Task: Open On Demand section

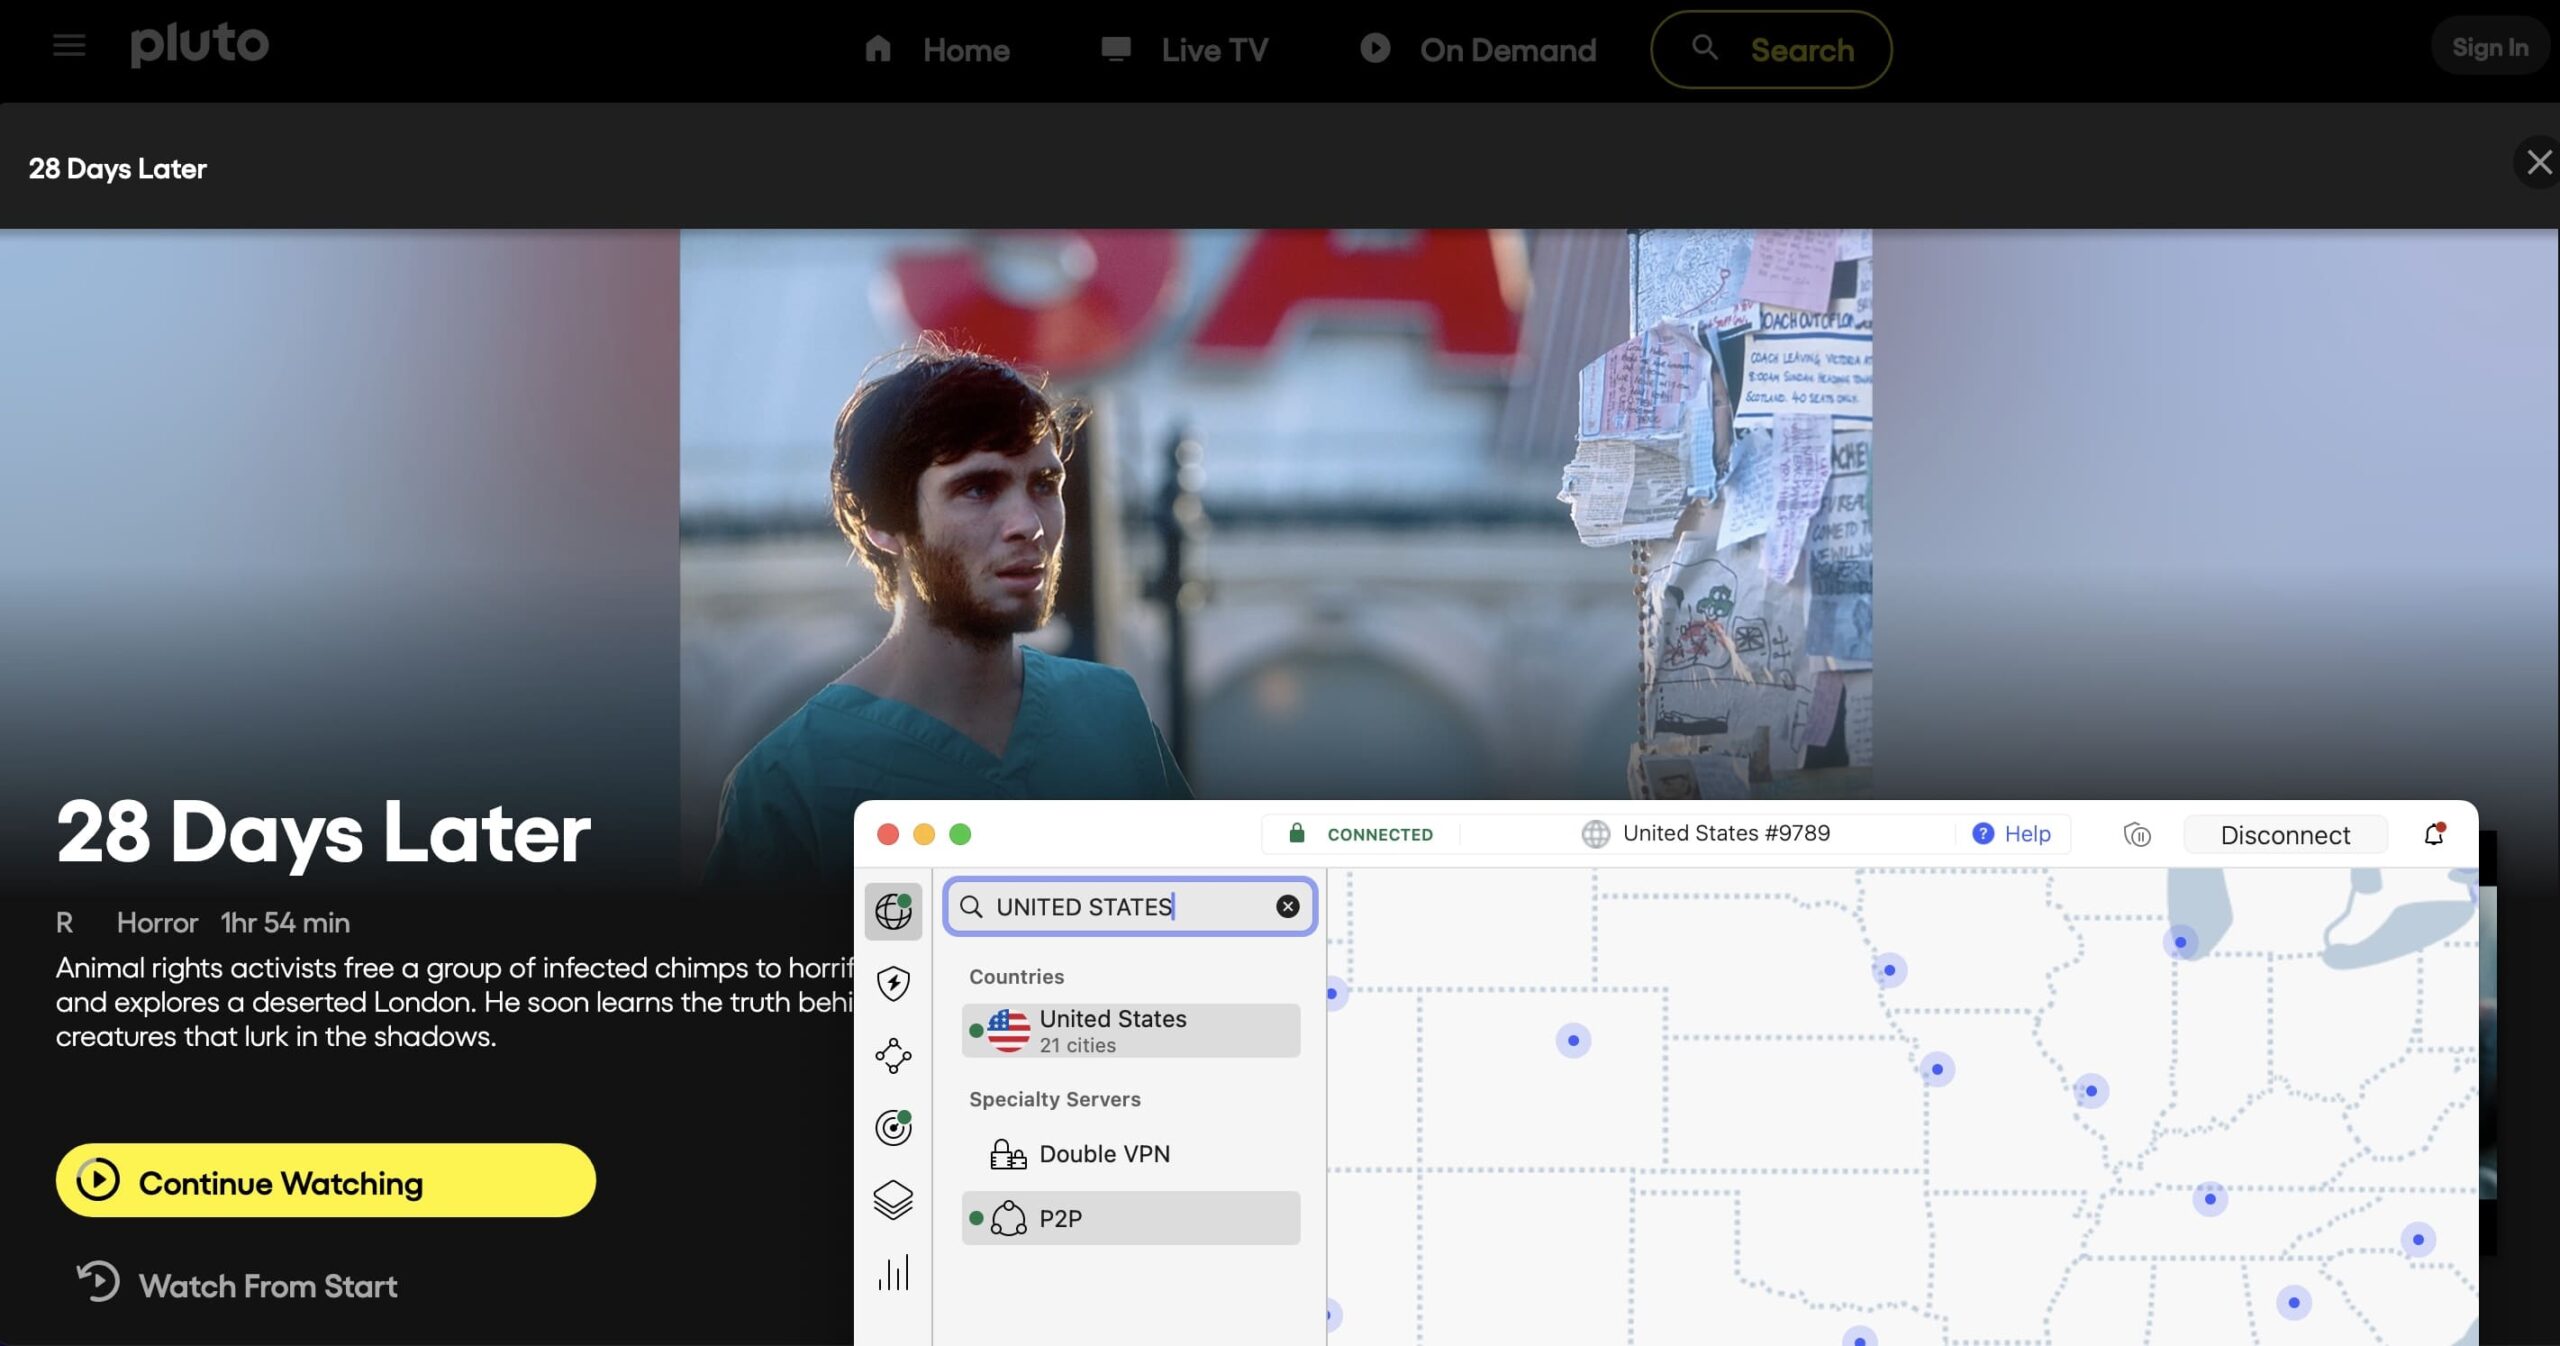Action: pos(1478,50)
